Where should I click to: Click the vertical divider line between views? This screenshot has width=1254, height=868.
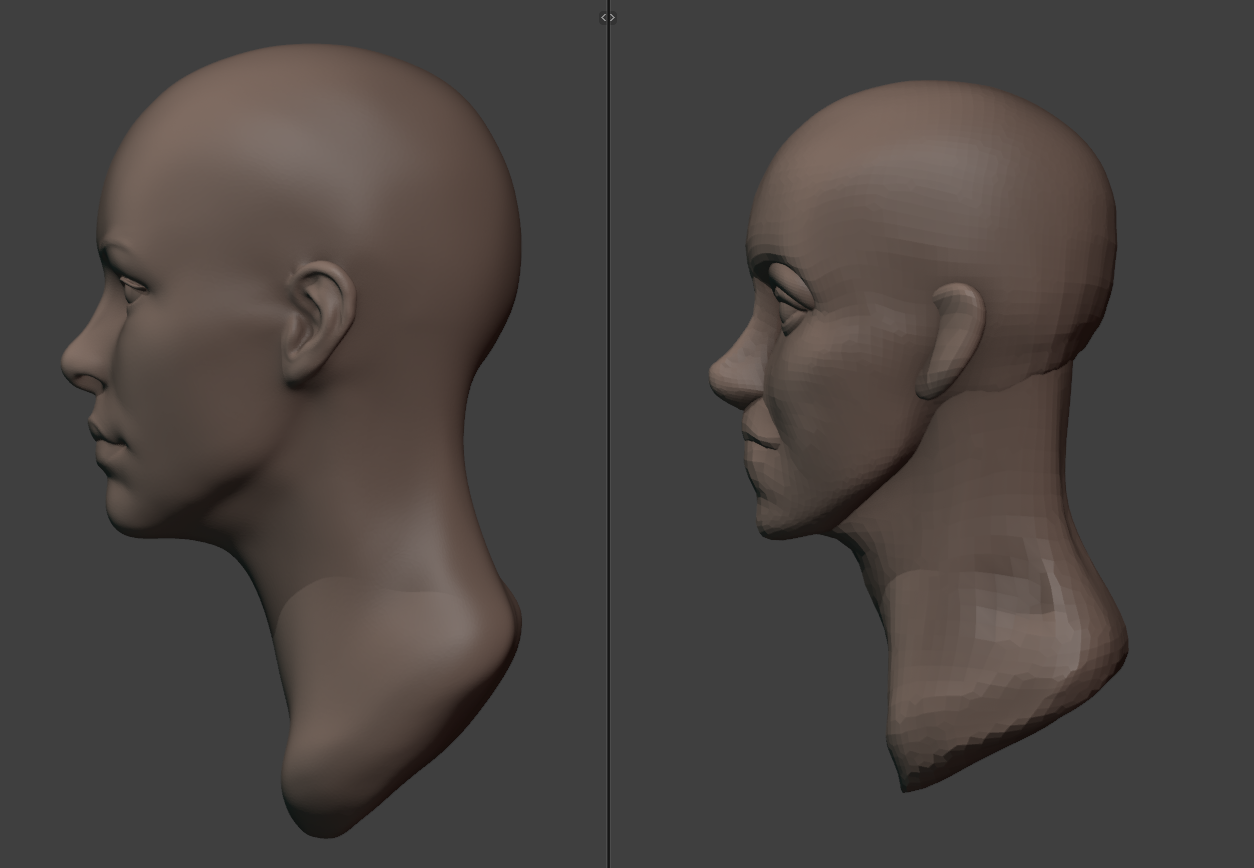point(608,450)
